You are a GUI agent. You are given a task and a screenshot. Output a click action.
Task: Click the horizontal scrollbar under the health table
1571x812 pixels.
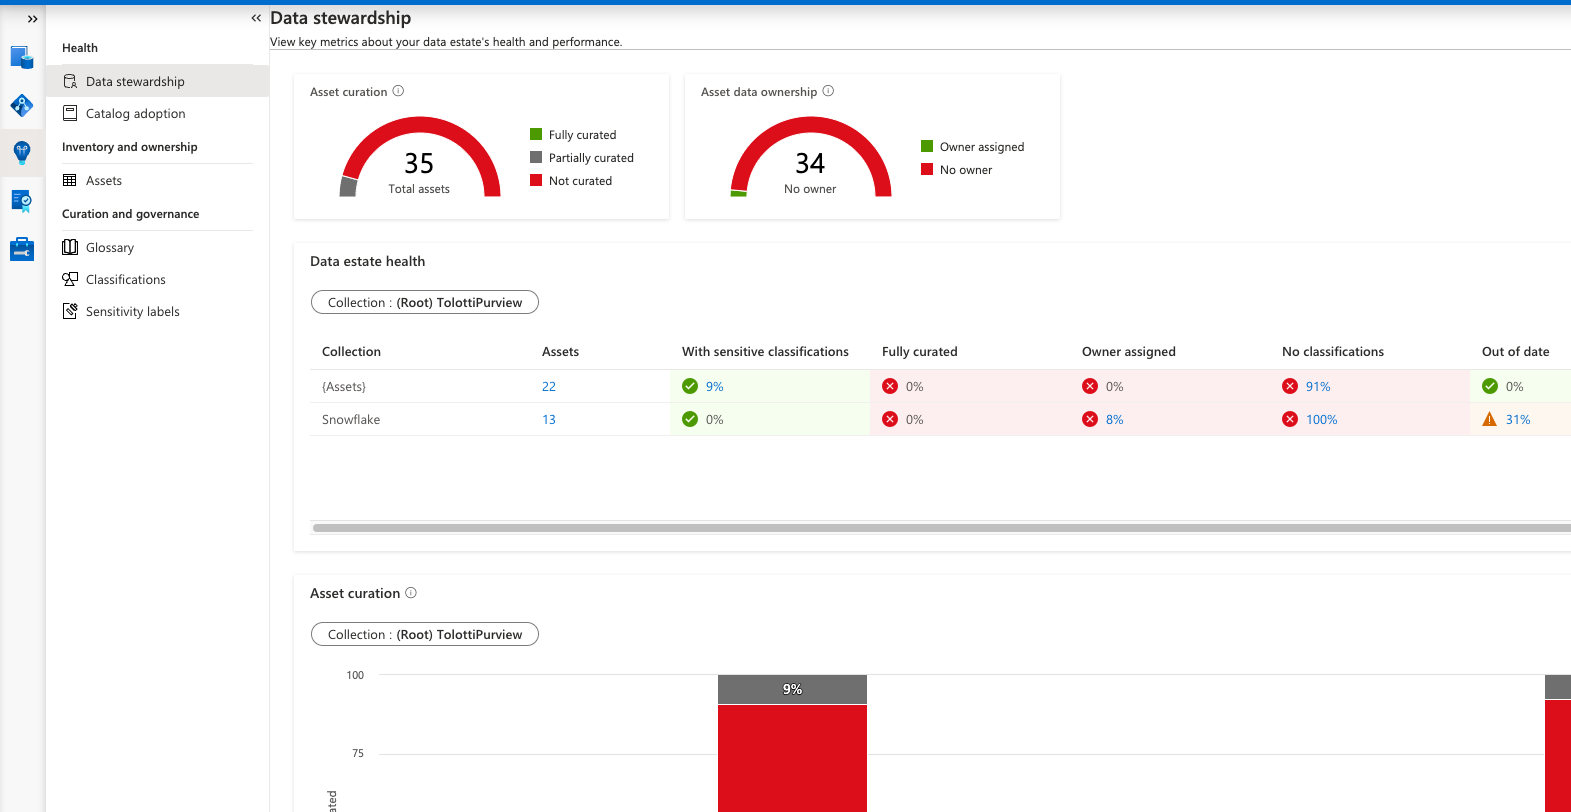pyautogui.click(x=941, y=528)
